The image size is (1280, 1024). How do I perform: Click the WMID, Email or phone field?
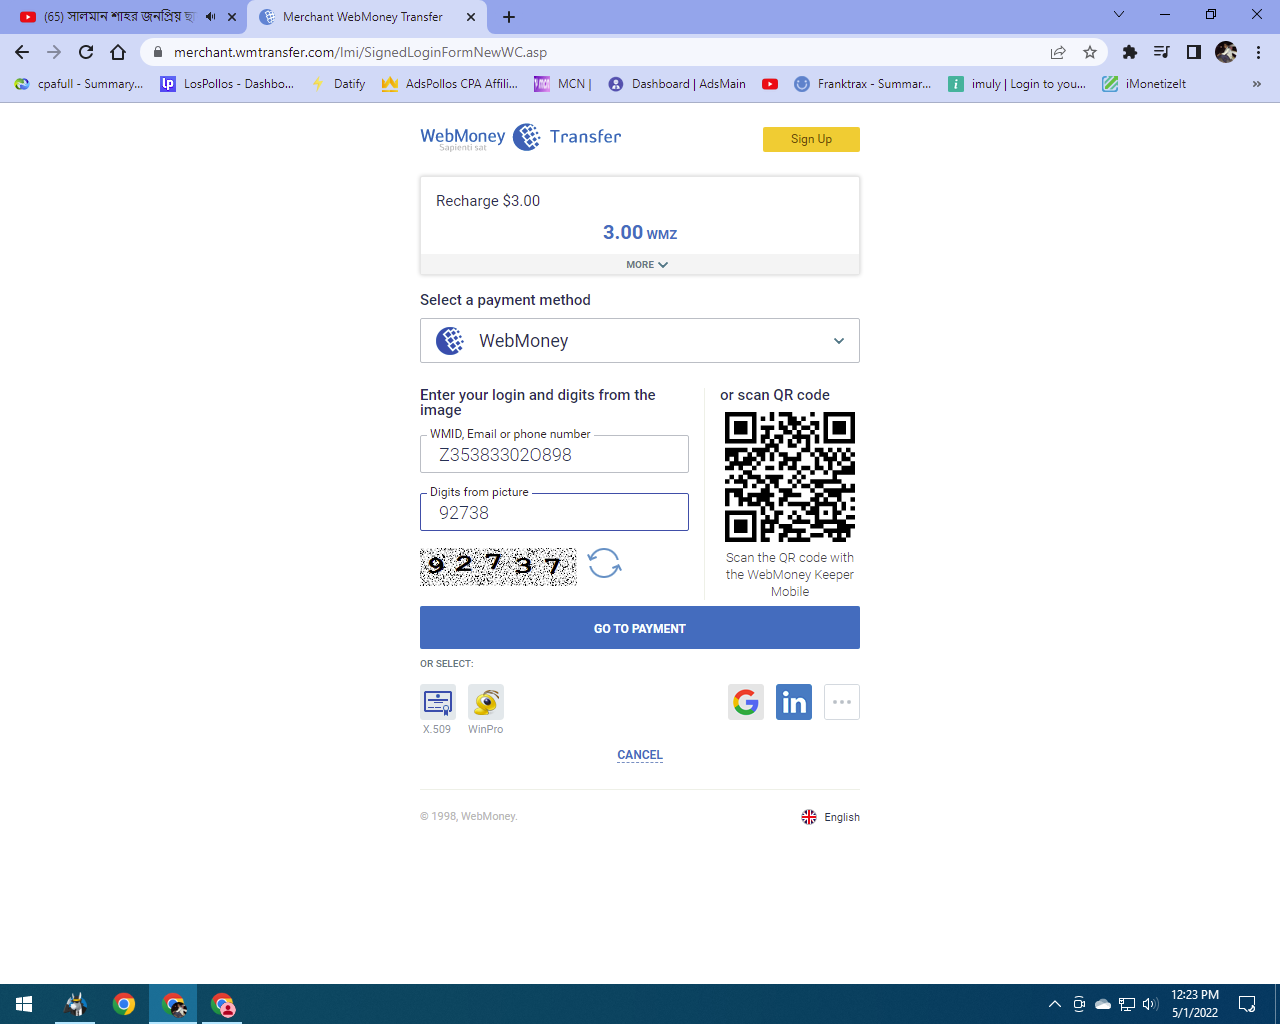554,454
